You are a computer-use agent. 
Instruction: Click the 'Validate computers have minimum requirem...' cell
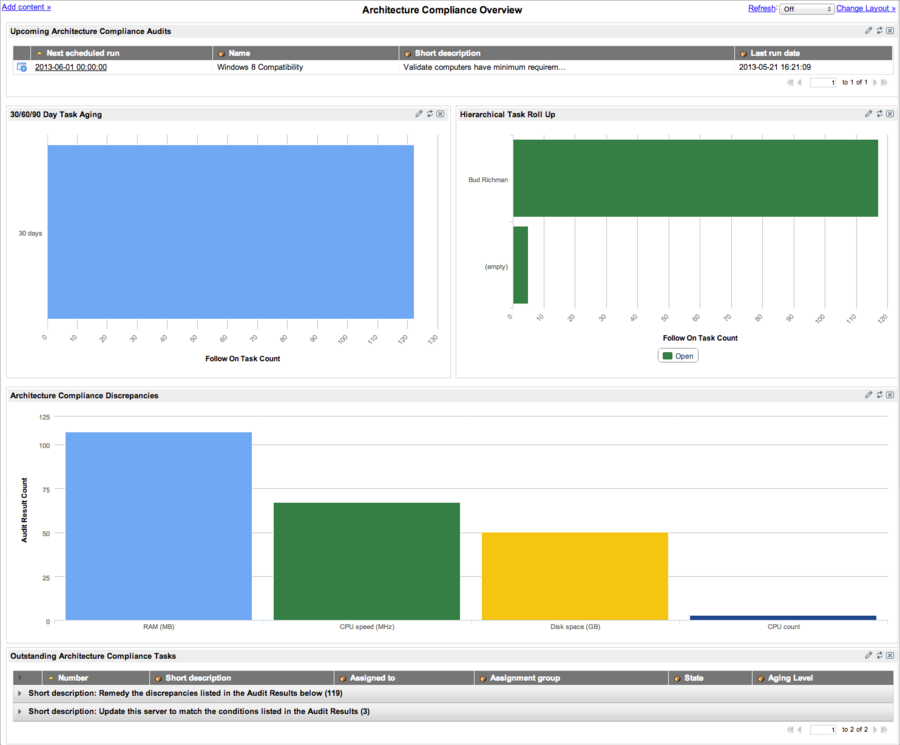484,67
